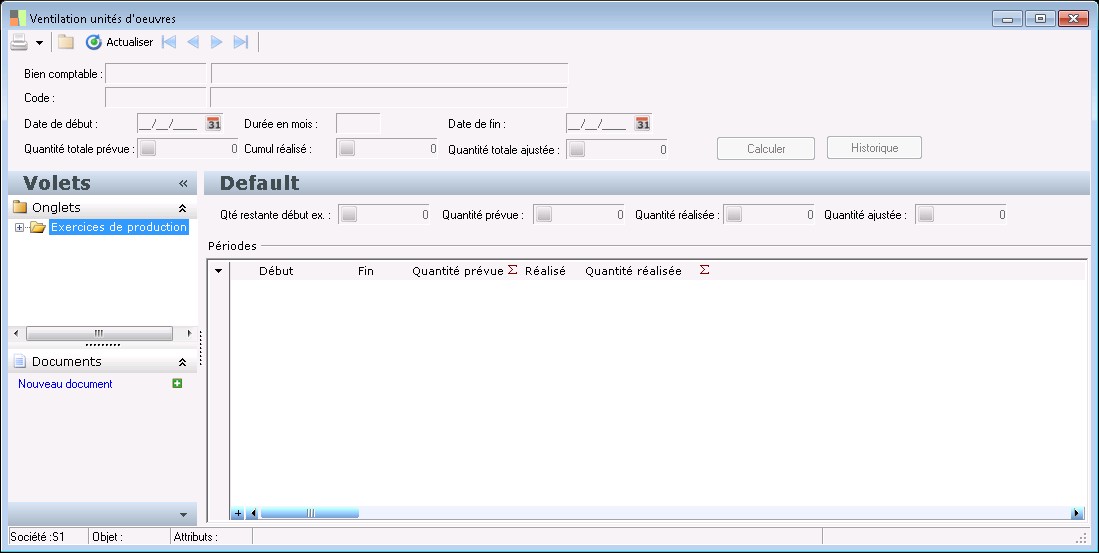Click the Volets horizontal scrollbar thumb
The width and height of the screenshot is (1099, 553).
(x=99, y=334)
